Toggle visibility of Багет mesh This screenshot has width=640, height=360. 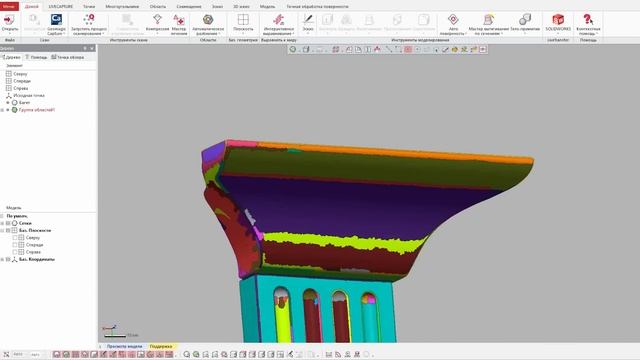8,103
